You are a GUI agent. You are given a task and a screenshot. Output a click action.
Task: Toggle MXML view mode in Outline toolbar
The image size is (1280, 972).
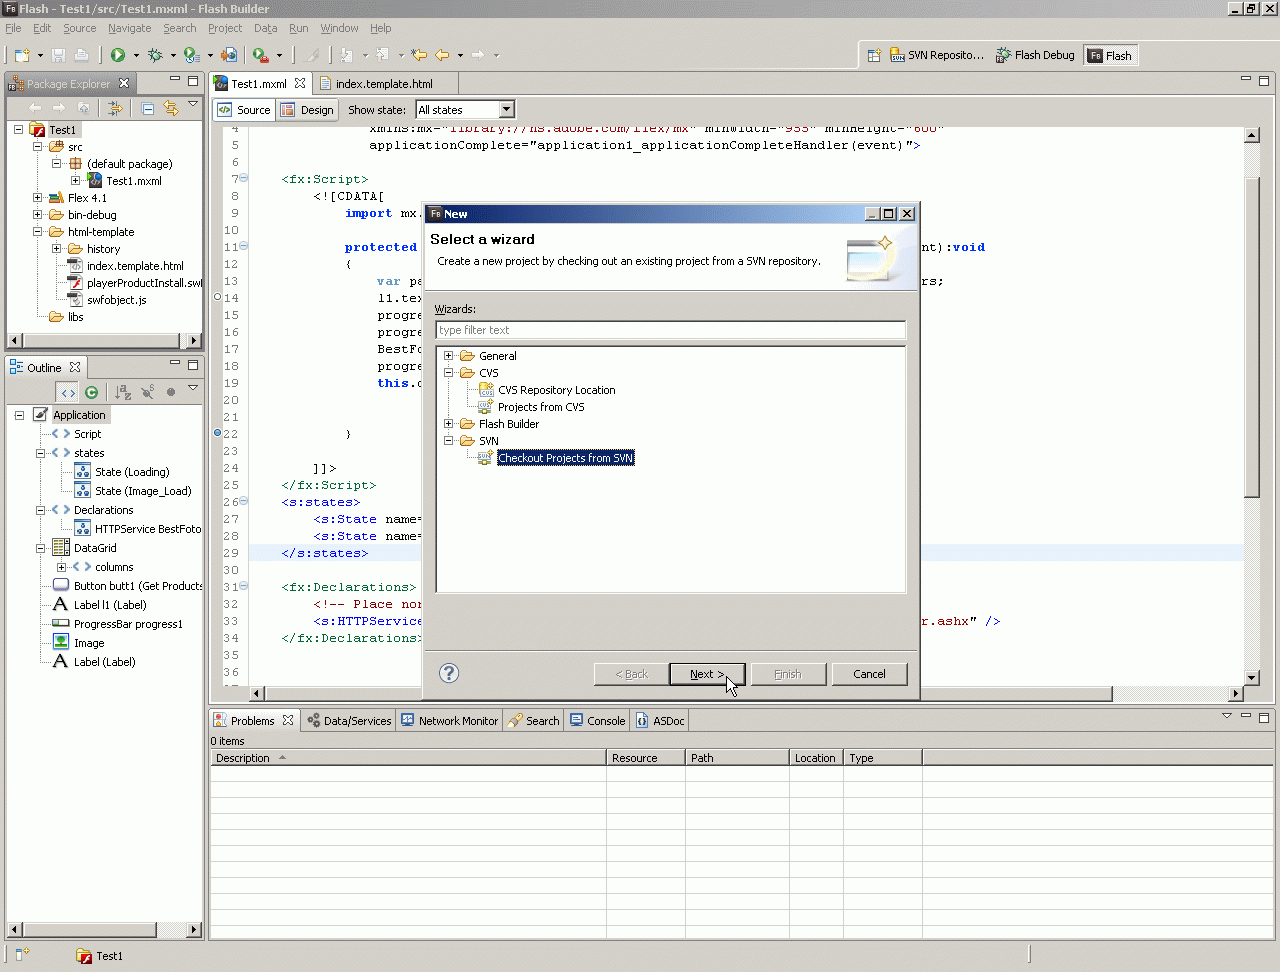67,392
